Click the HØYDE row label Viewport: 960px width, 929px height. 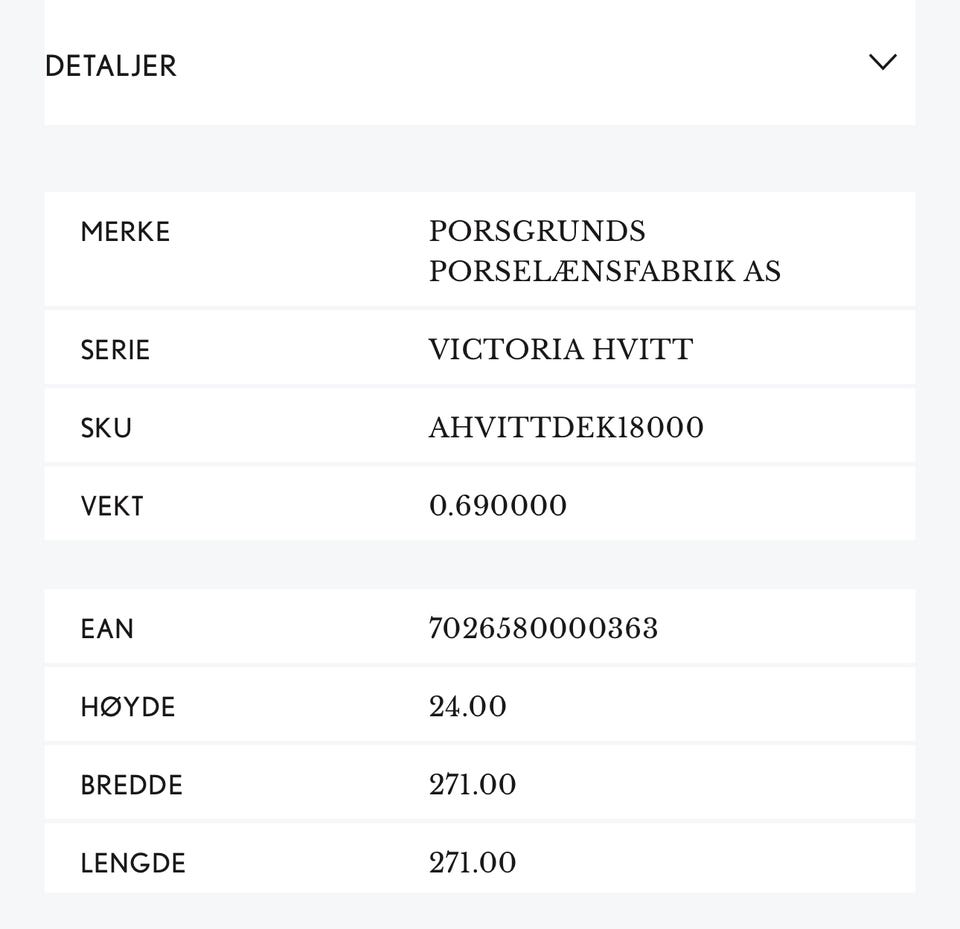128,707
